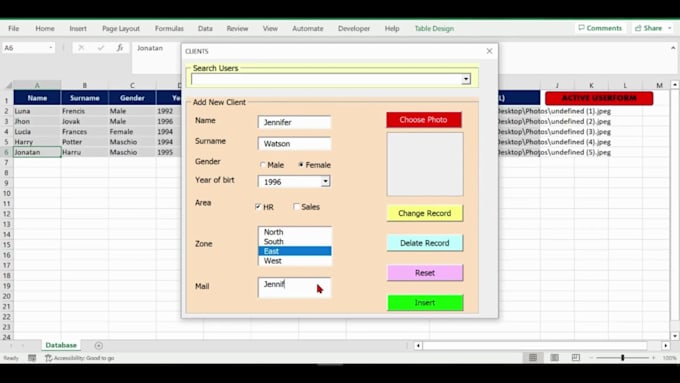Select the Female radio button
The height and width of the screenshot is (383, 680).
(301, 165)
